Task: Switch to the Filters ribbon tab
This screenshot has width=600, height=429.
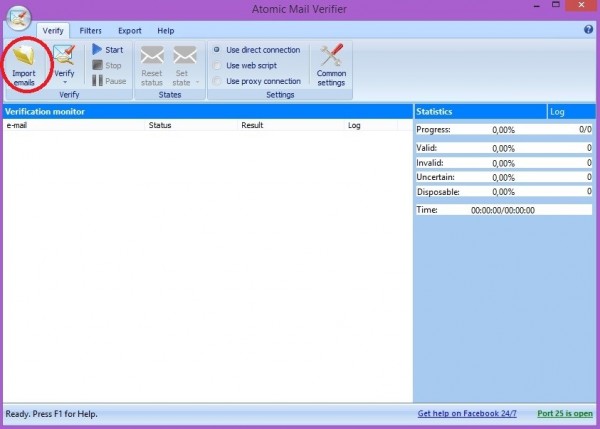Action: click(x=90, y=31)
